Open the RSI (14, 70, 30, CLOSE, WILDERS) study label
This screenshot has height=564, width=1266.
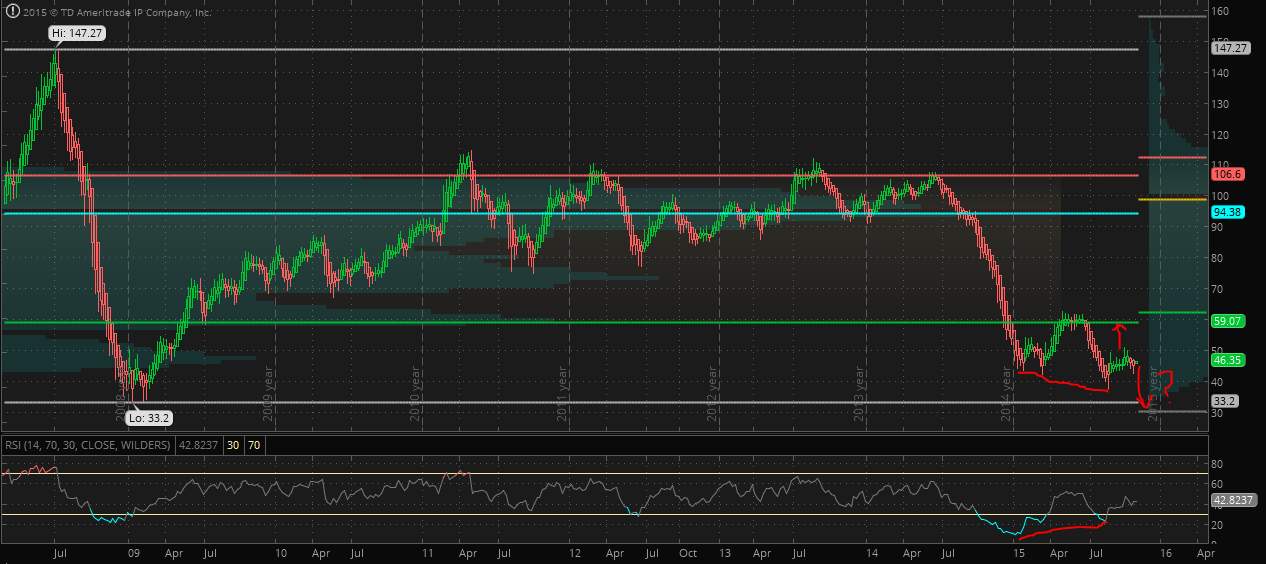[x=88, y=443]
